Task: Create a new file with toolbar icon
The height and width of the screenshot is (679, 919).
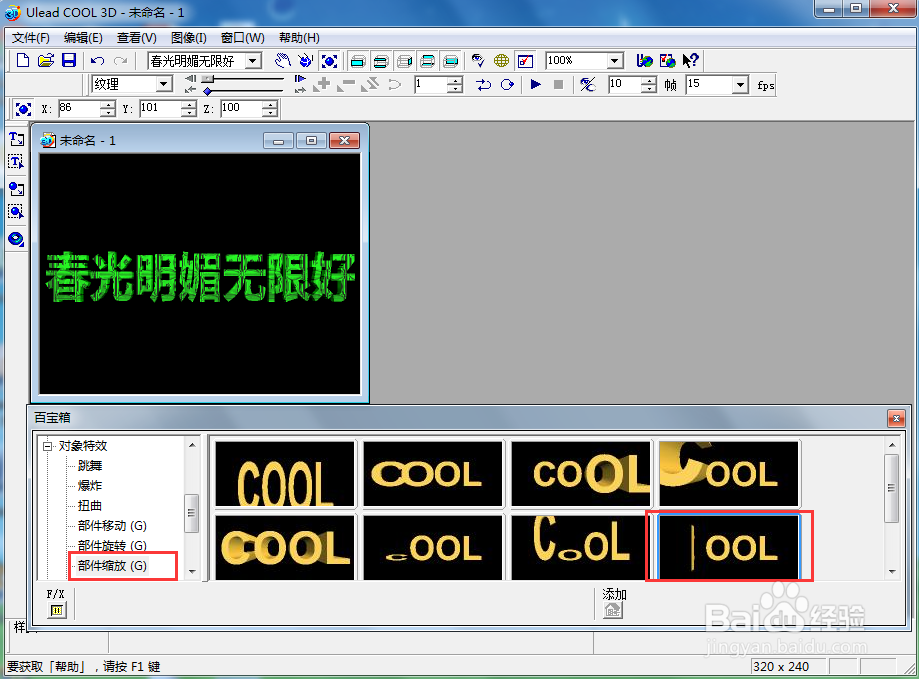Action: [x=23, y=60]
